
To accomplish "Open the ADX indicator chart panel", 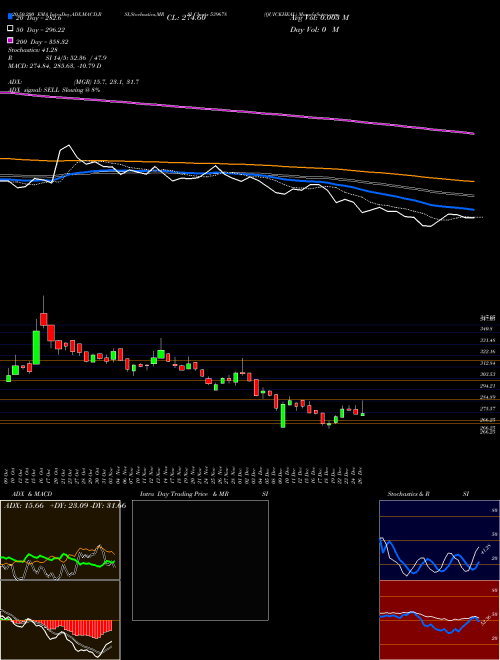I will tap(60, 540).
